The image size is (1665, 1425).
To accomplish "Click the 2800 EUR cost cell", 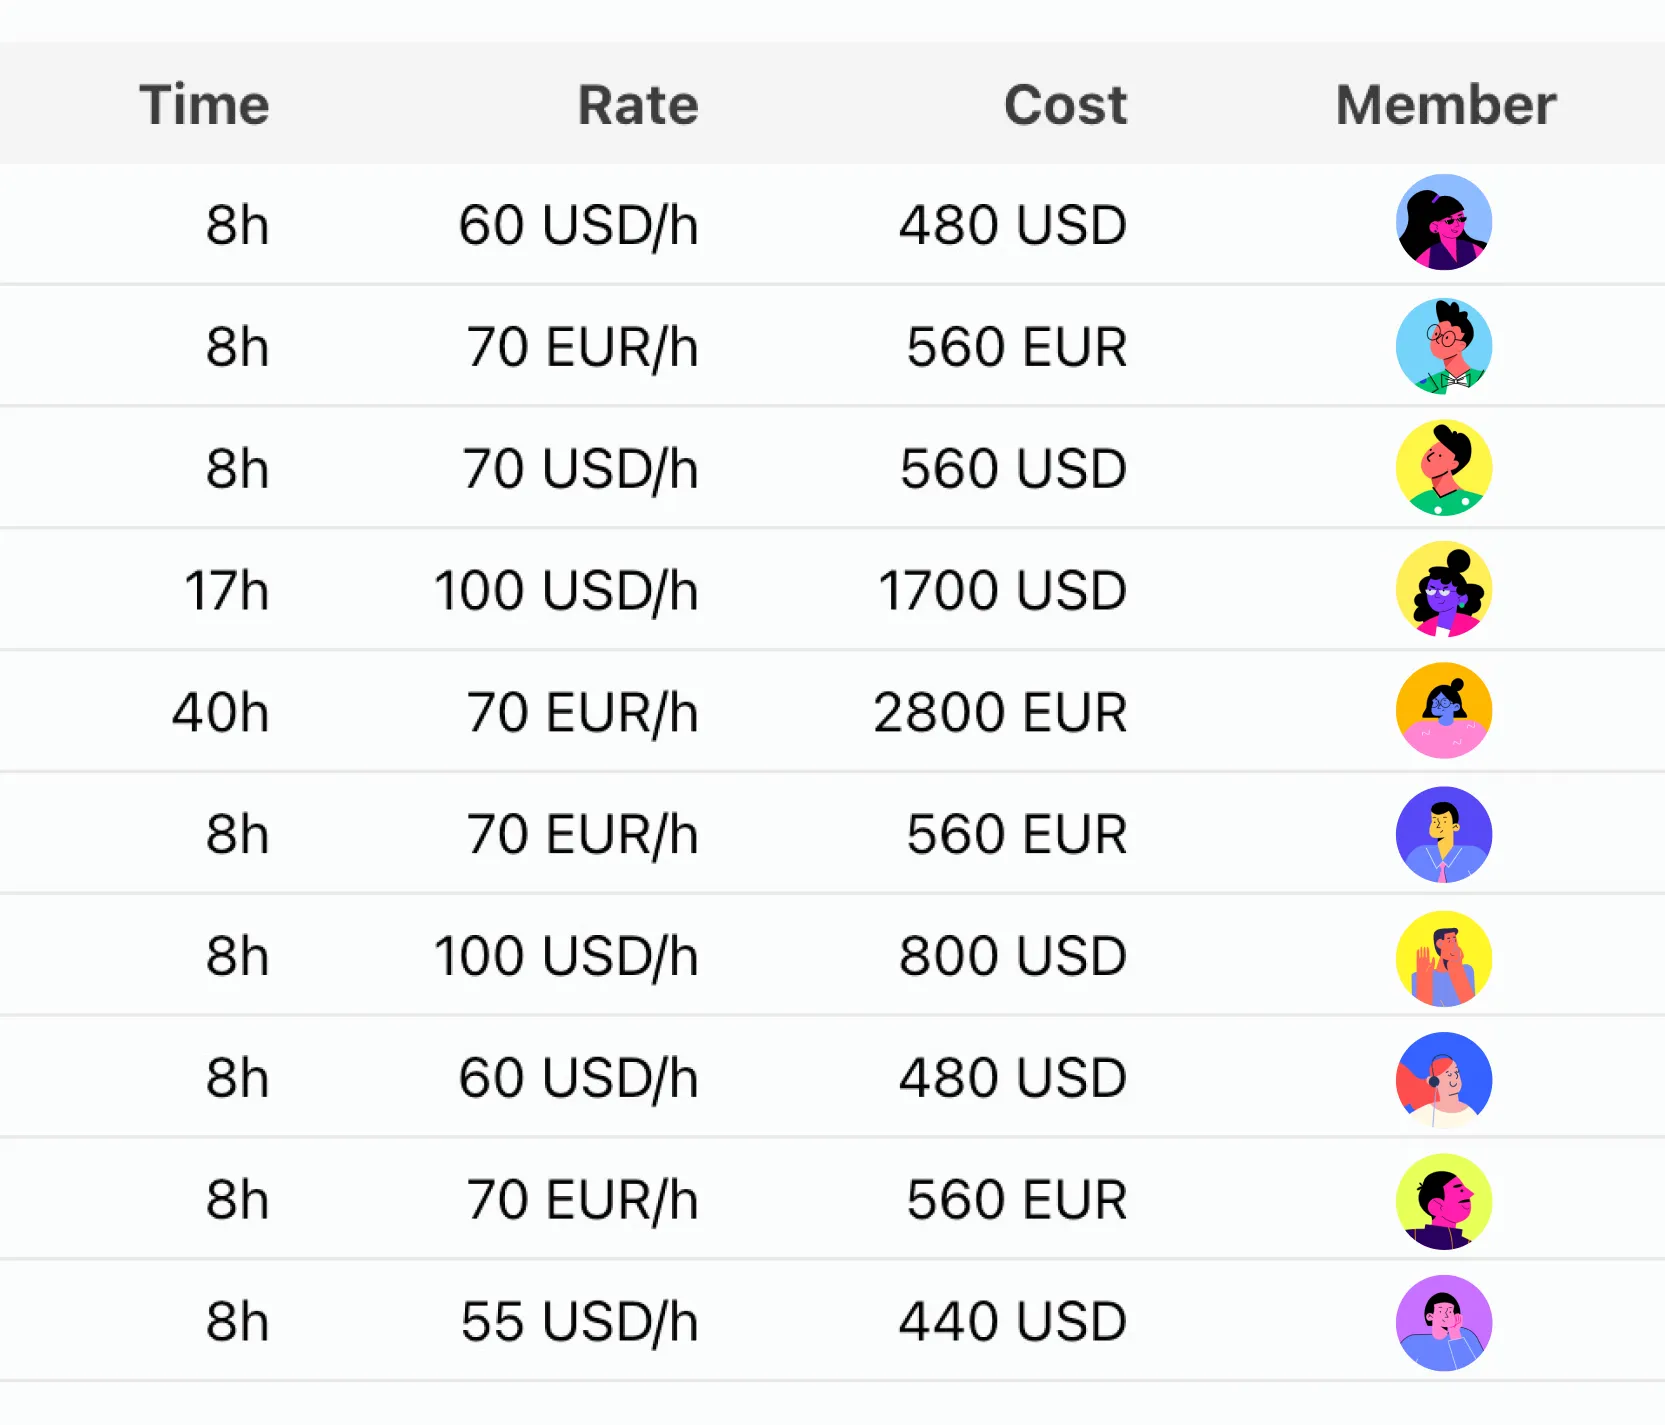I will click(x=1000, y=712).
